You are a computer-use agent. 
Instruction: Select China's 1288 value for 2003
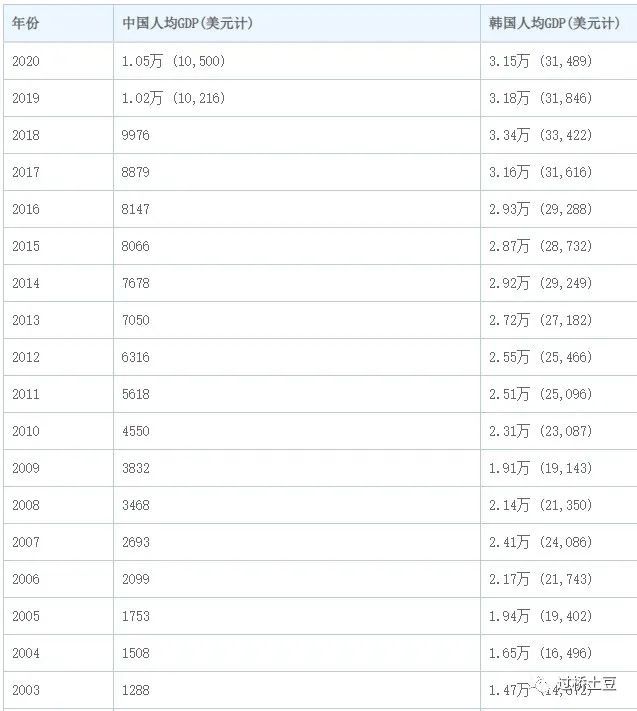tap(135, 690)
